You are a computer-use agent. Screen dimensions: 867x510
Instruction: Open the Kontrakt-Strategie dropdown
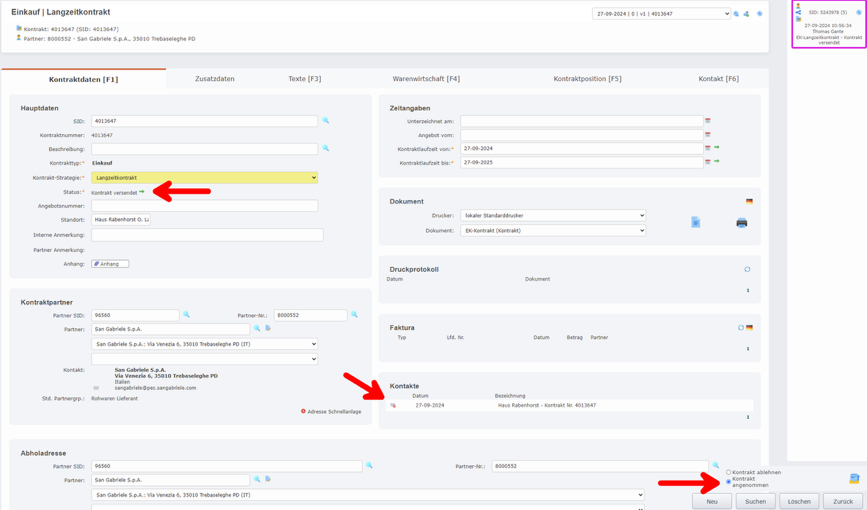[204, 178]
